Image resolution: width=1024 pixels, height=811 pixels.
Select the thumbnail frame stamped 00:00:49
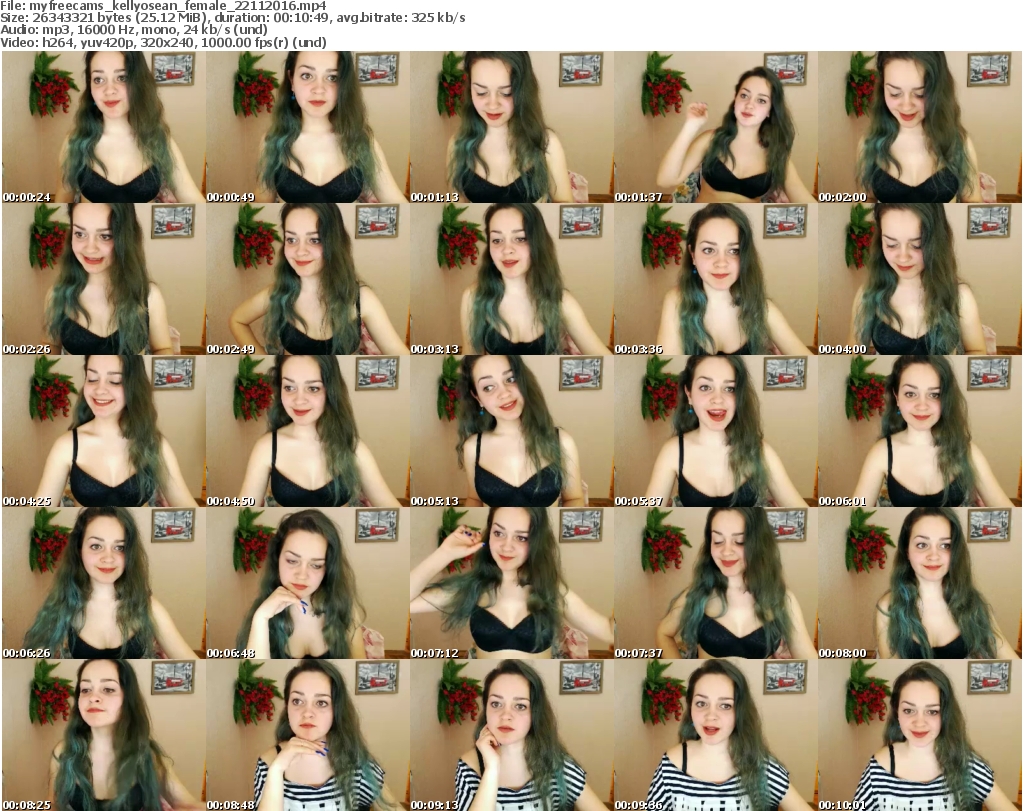(x=308, y=127)
